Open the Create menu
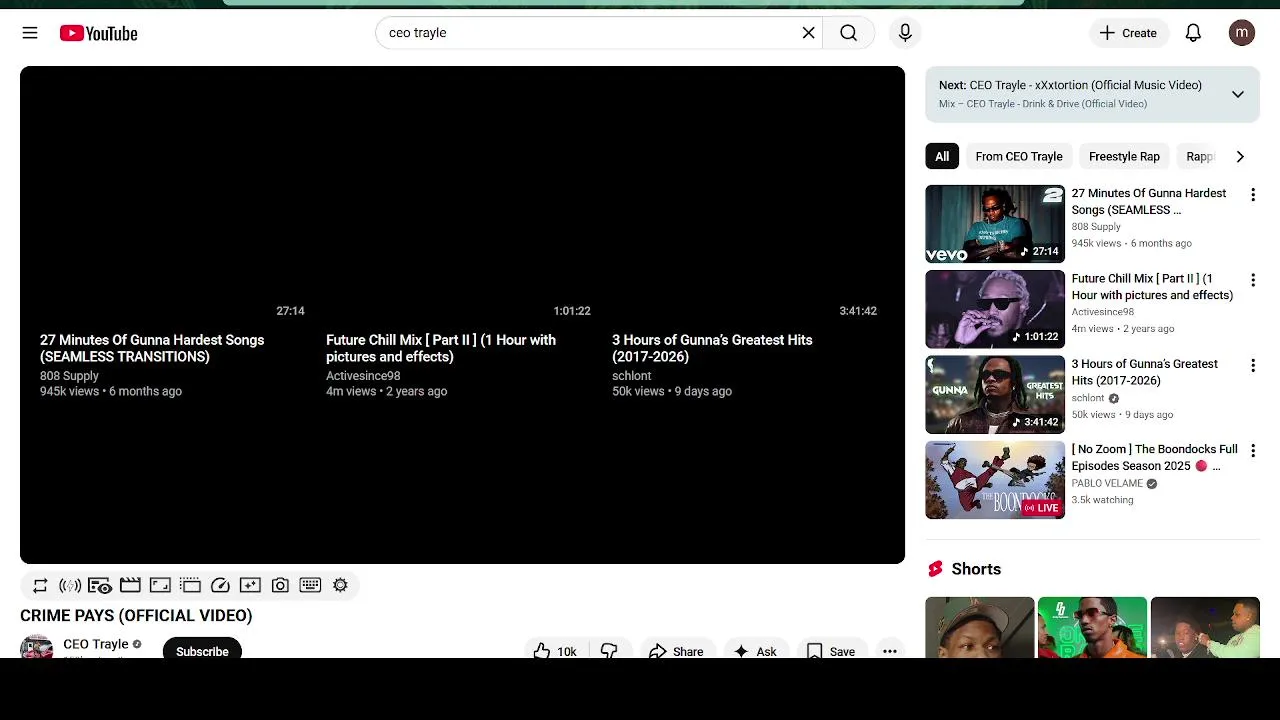The image size is (1280, 720). coord(1128,33)
